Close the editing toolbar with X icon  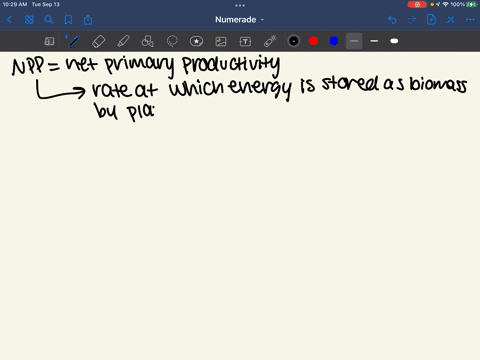click(x=451, y=20)
